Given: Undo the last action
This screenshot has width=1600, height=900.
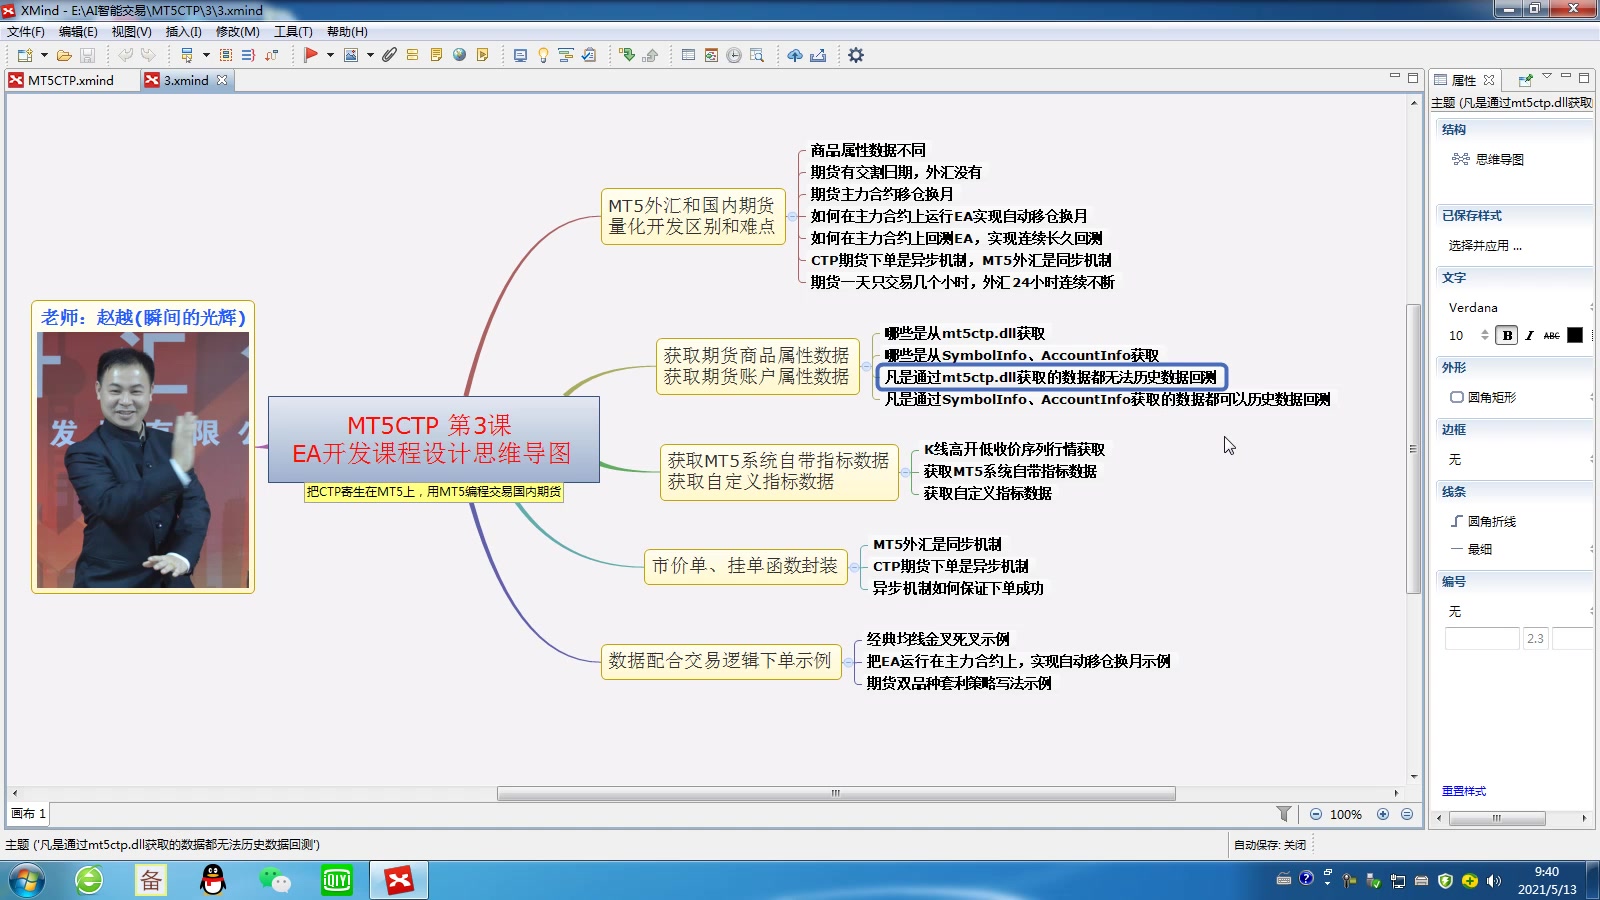Looking at the screenshot, I should (x=125, y=55).
